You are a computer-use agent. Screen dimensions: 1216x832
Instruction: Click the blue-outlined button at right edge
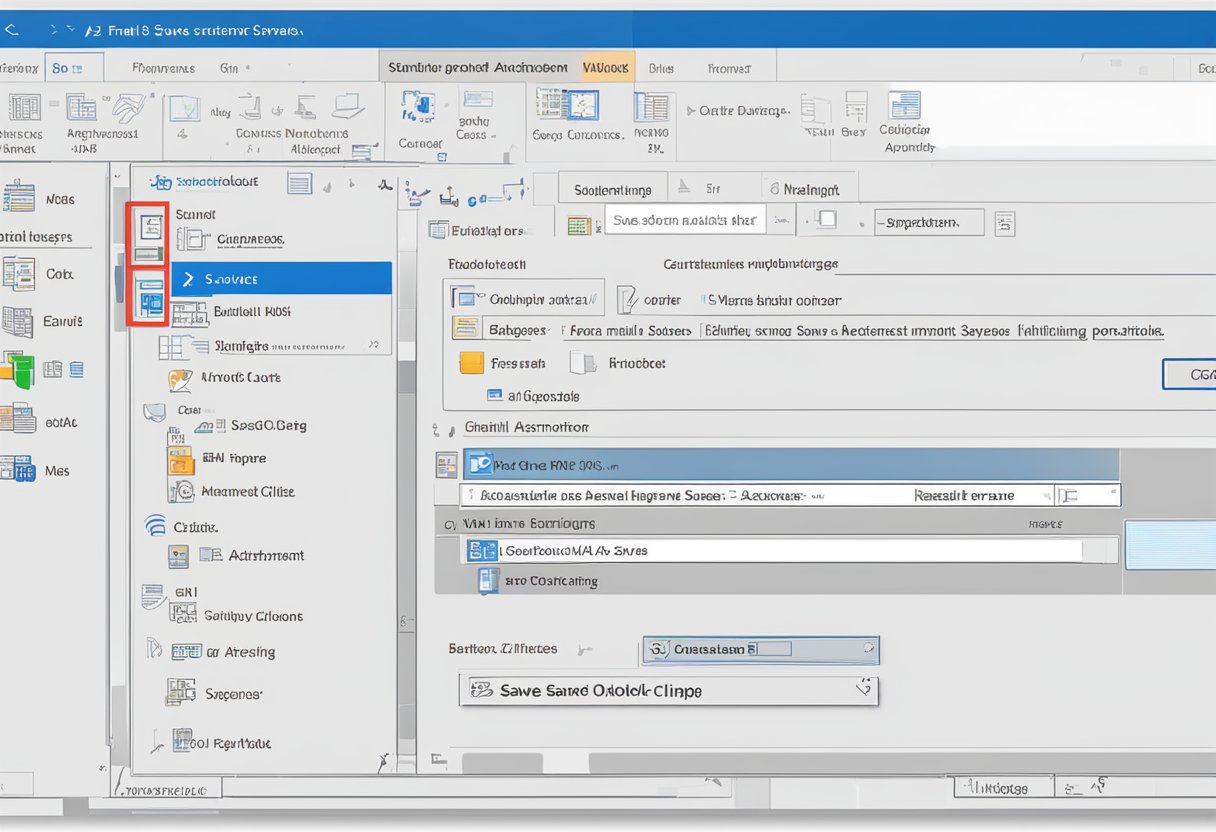(x=1190, y=374)
